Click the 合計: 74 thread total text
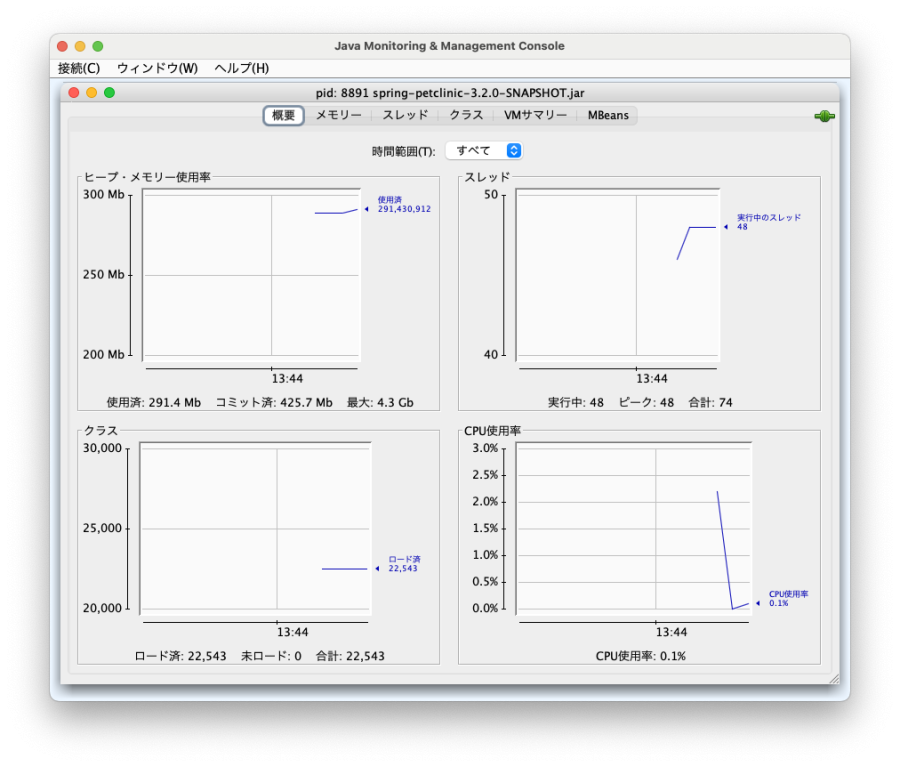900x767 pixels. pyautogui.click(x=711, y=402)
